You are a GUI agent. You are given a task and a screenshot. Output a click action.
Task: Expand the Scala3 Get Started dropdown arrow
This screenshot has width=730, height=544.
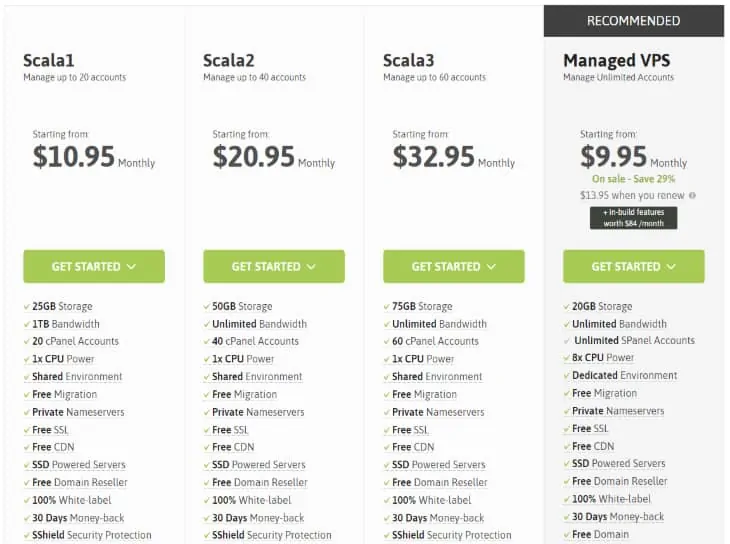[x=490, y=267]
